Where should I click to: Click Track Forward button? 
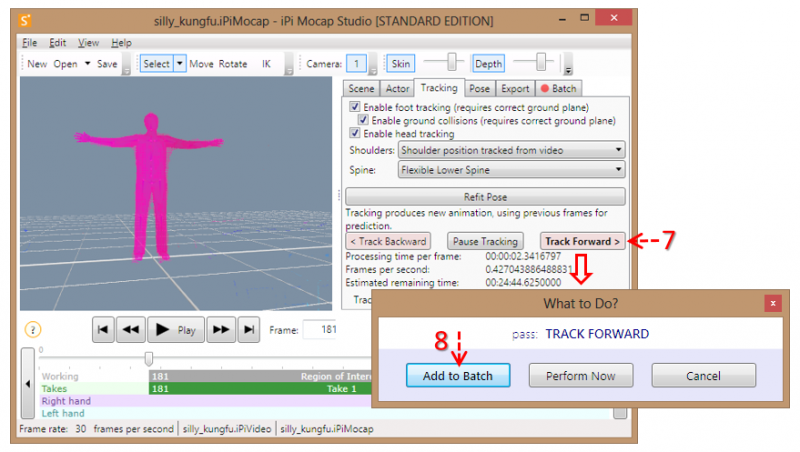click(583, 241)
